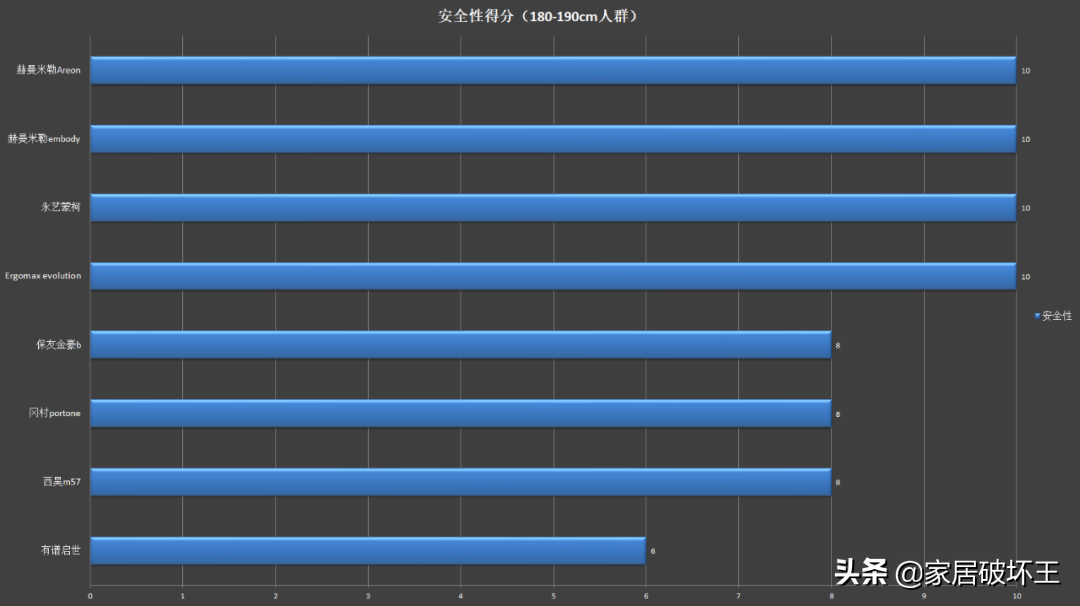Select the 赫曼米勒Areon category label
This screenshot has height=606, width=1080.
coord(48,70)
